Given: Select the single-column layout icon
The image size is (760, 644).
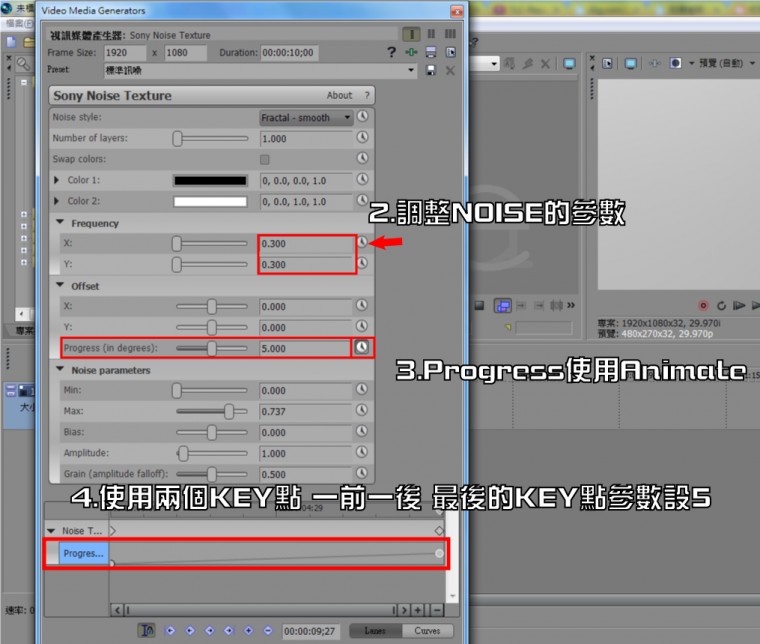Looking at the screenshot, I should 411,34.
